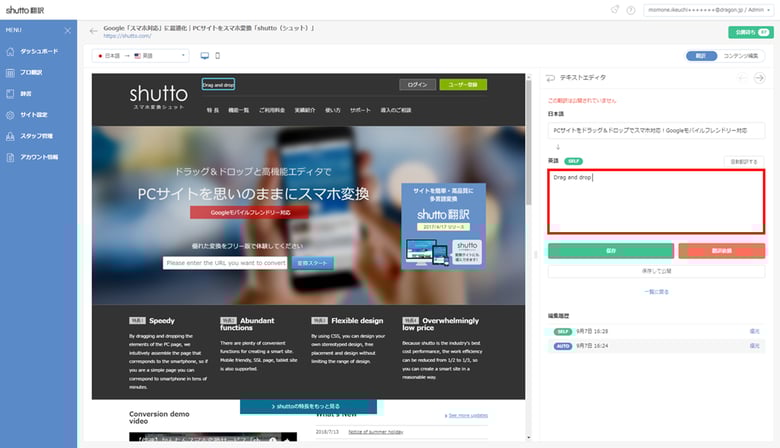
Task: Click the highlighted Drag and drop text in preview
Action: coord(218,85)
